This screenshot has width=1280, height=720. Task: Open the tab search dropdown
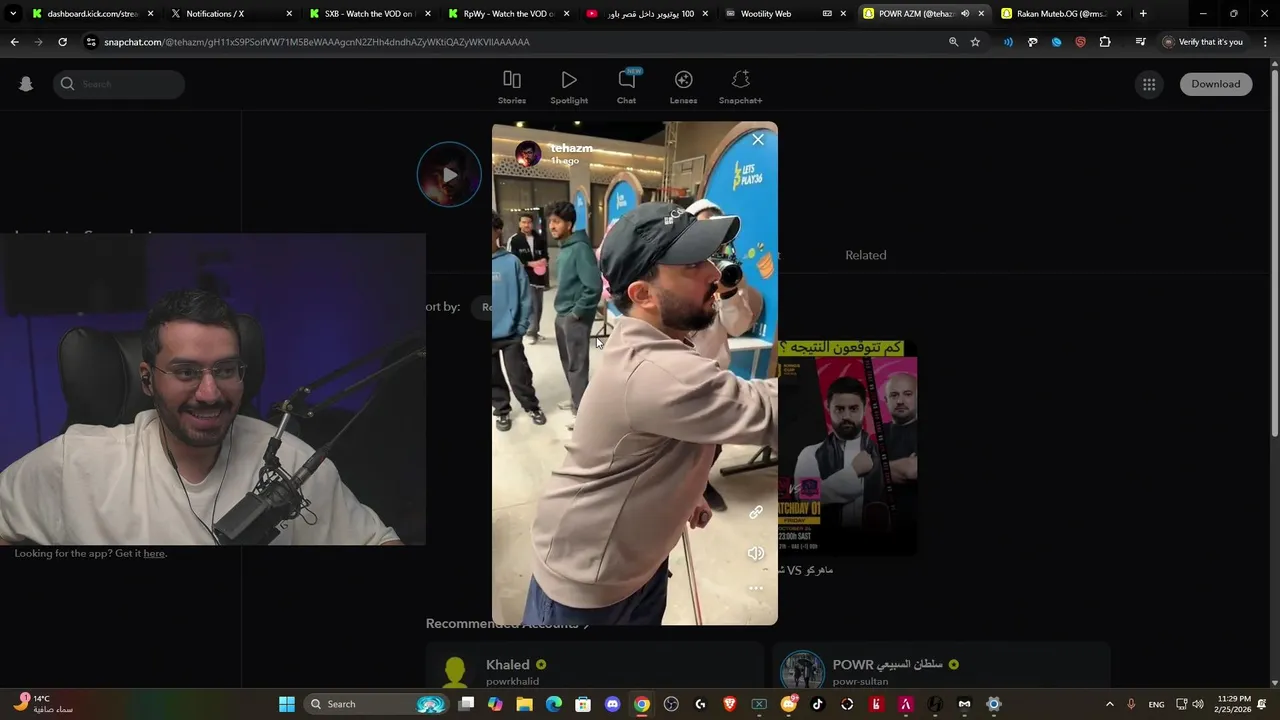point(13,14)
